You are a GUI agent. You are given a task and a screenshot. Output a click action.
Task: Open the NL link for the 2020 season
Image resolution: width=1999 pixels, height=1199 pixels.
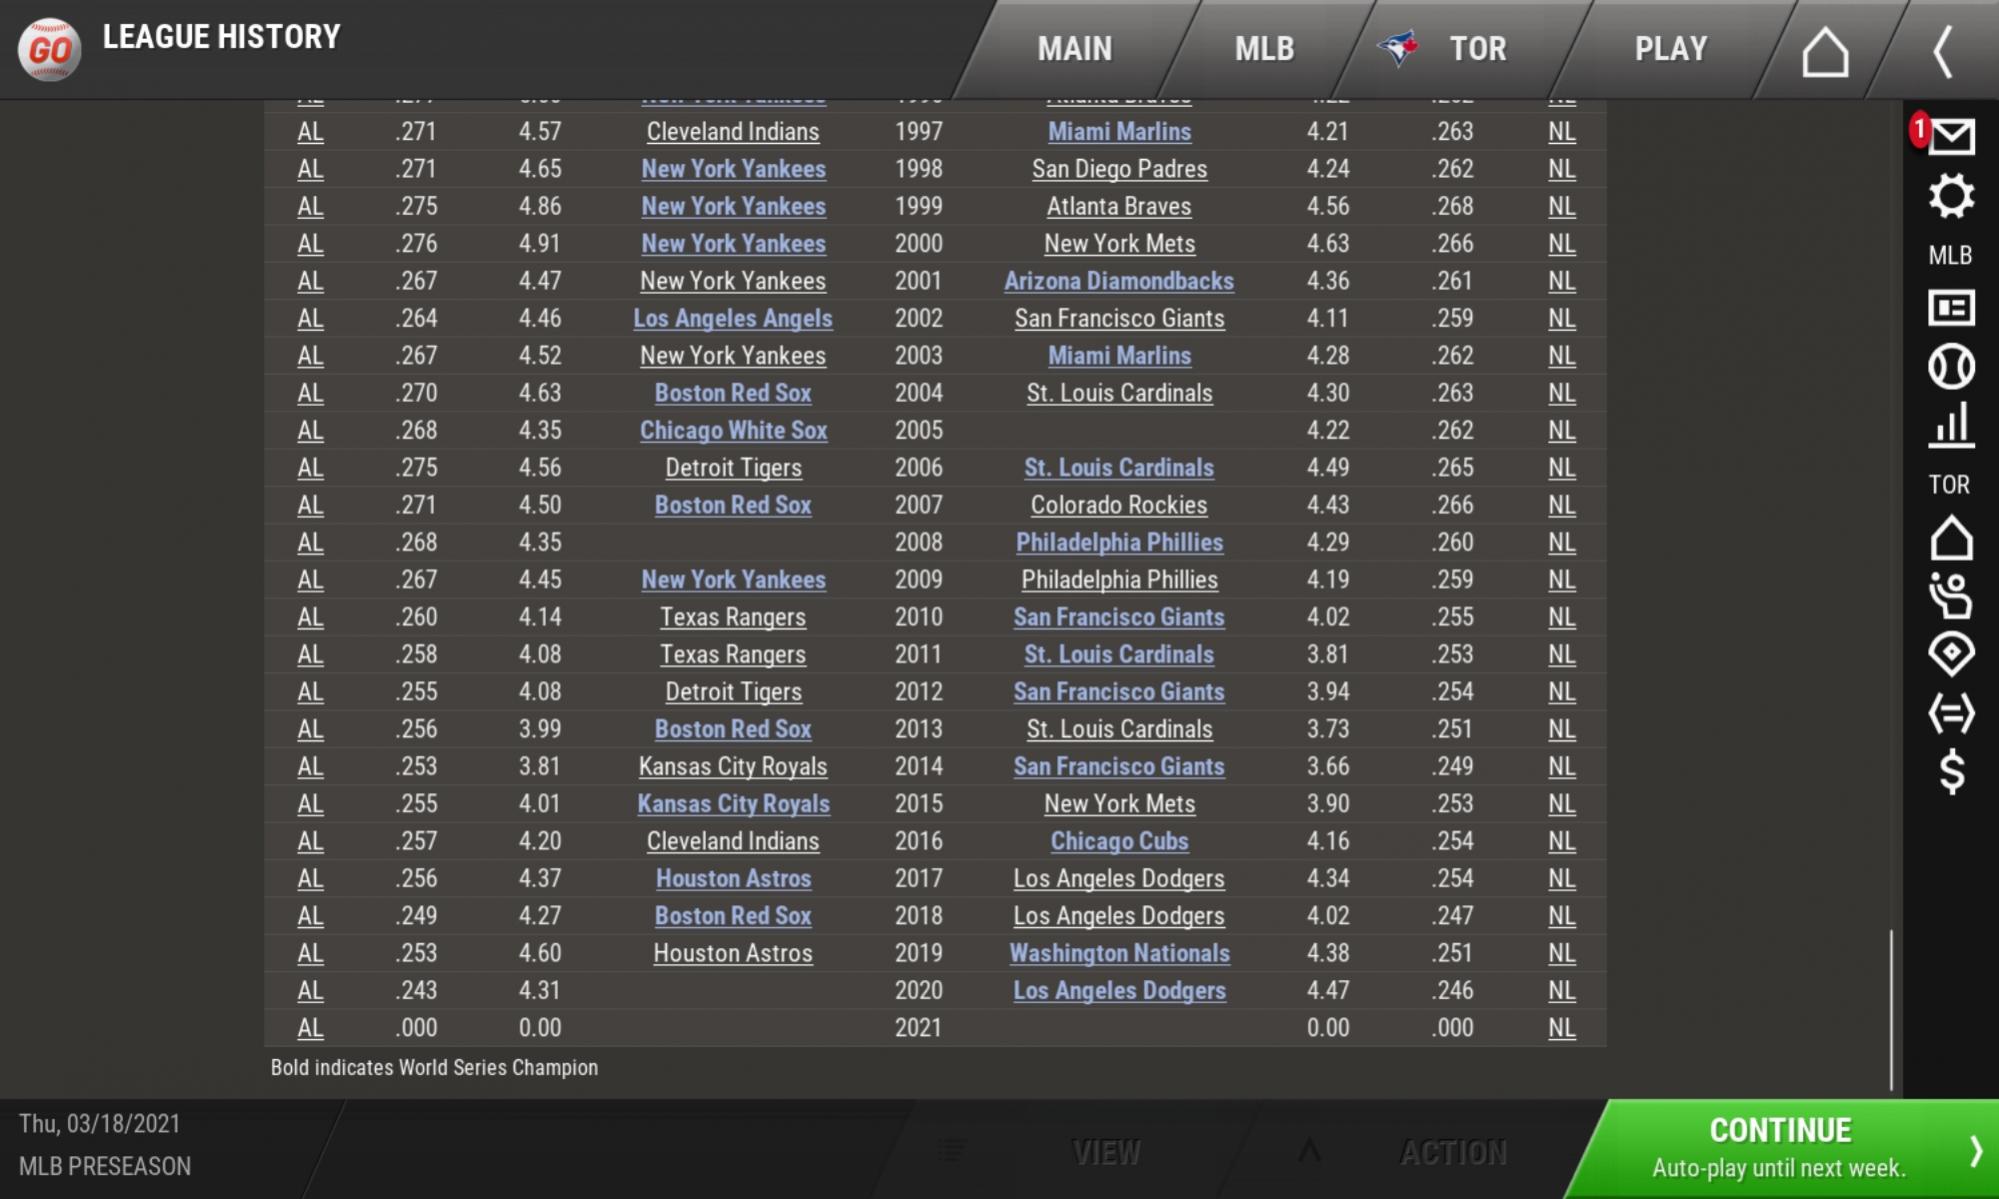1560,990
